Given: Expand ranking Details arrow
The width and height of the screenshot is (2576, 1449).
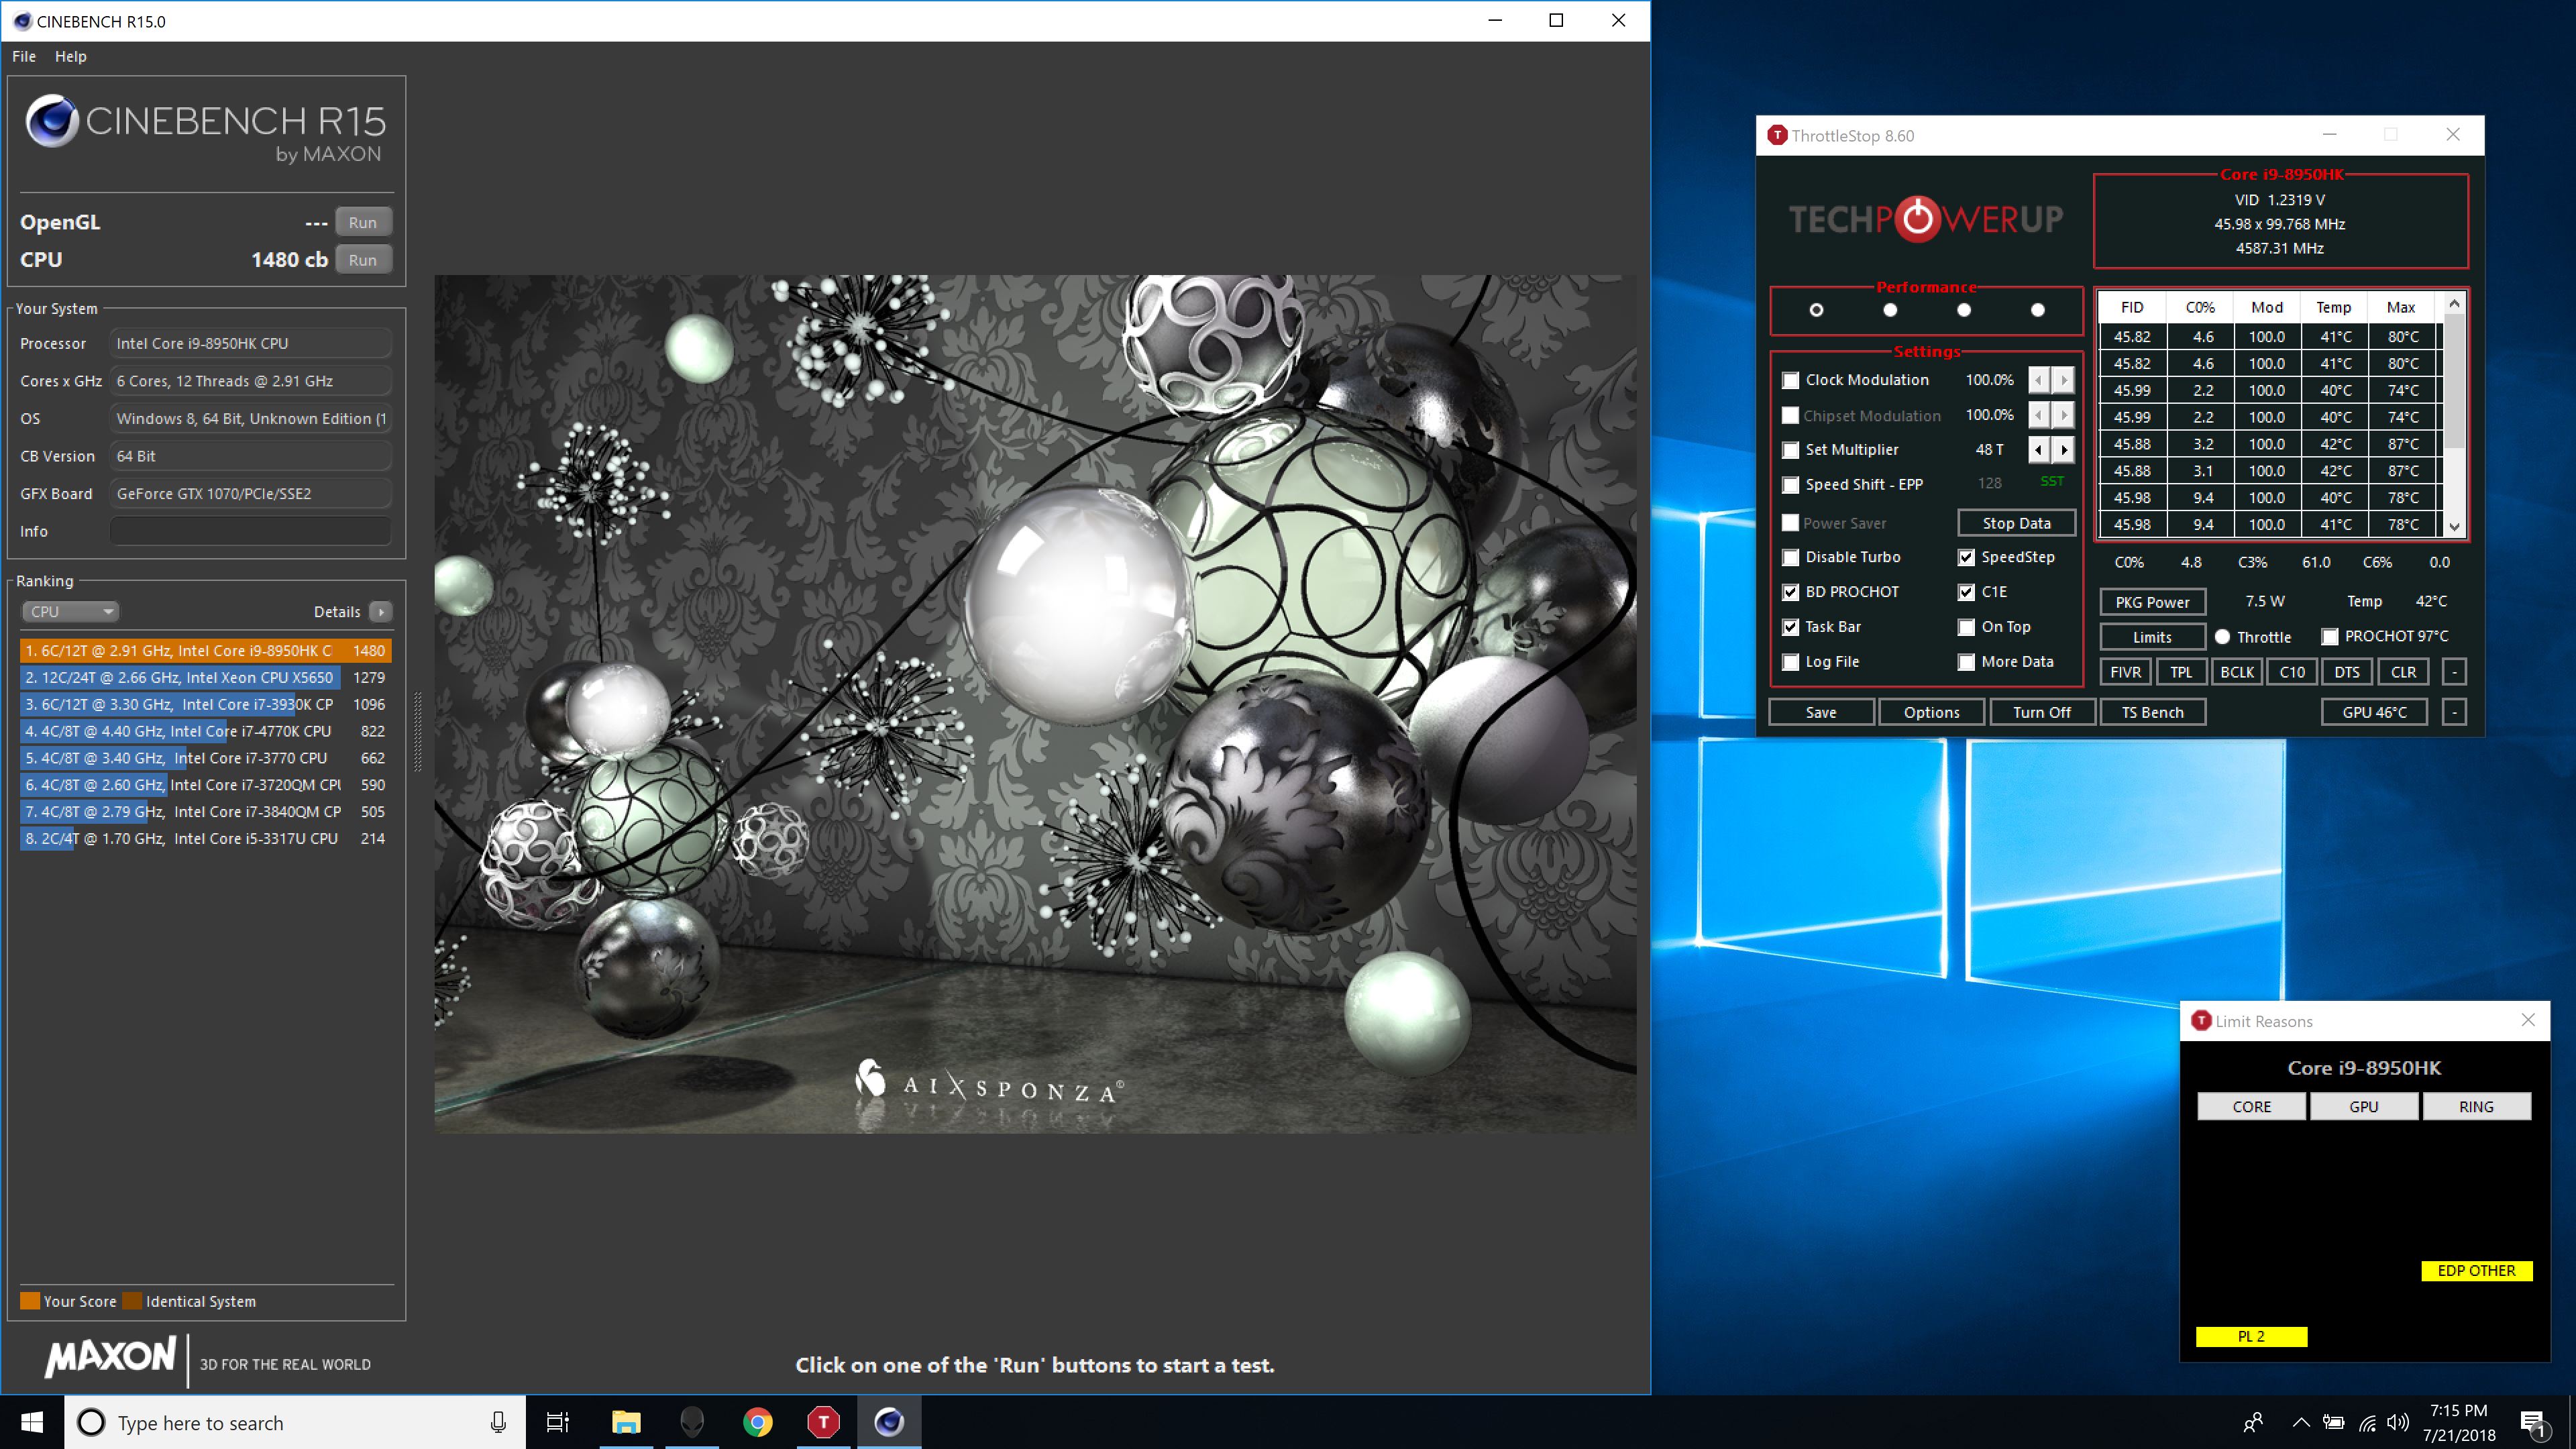Looking at the screenshot, I should (380, 612).
